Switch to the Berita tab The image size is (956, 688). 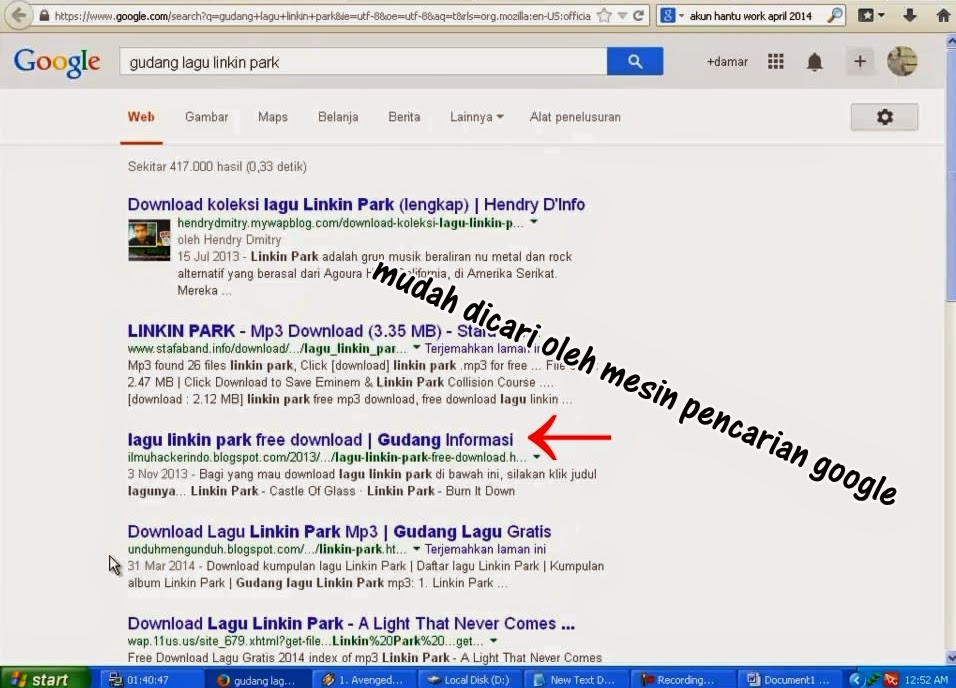pos(404,117)
